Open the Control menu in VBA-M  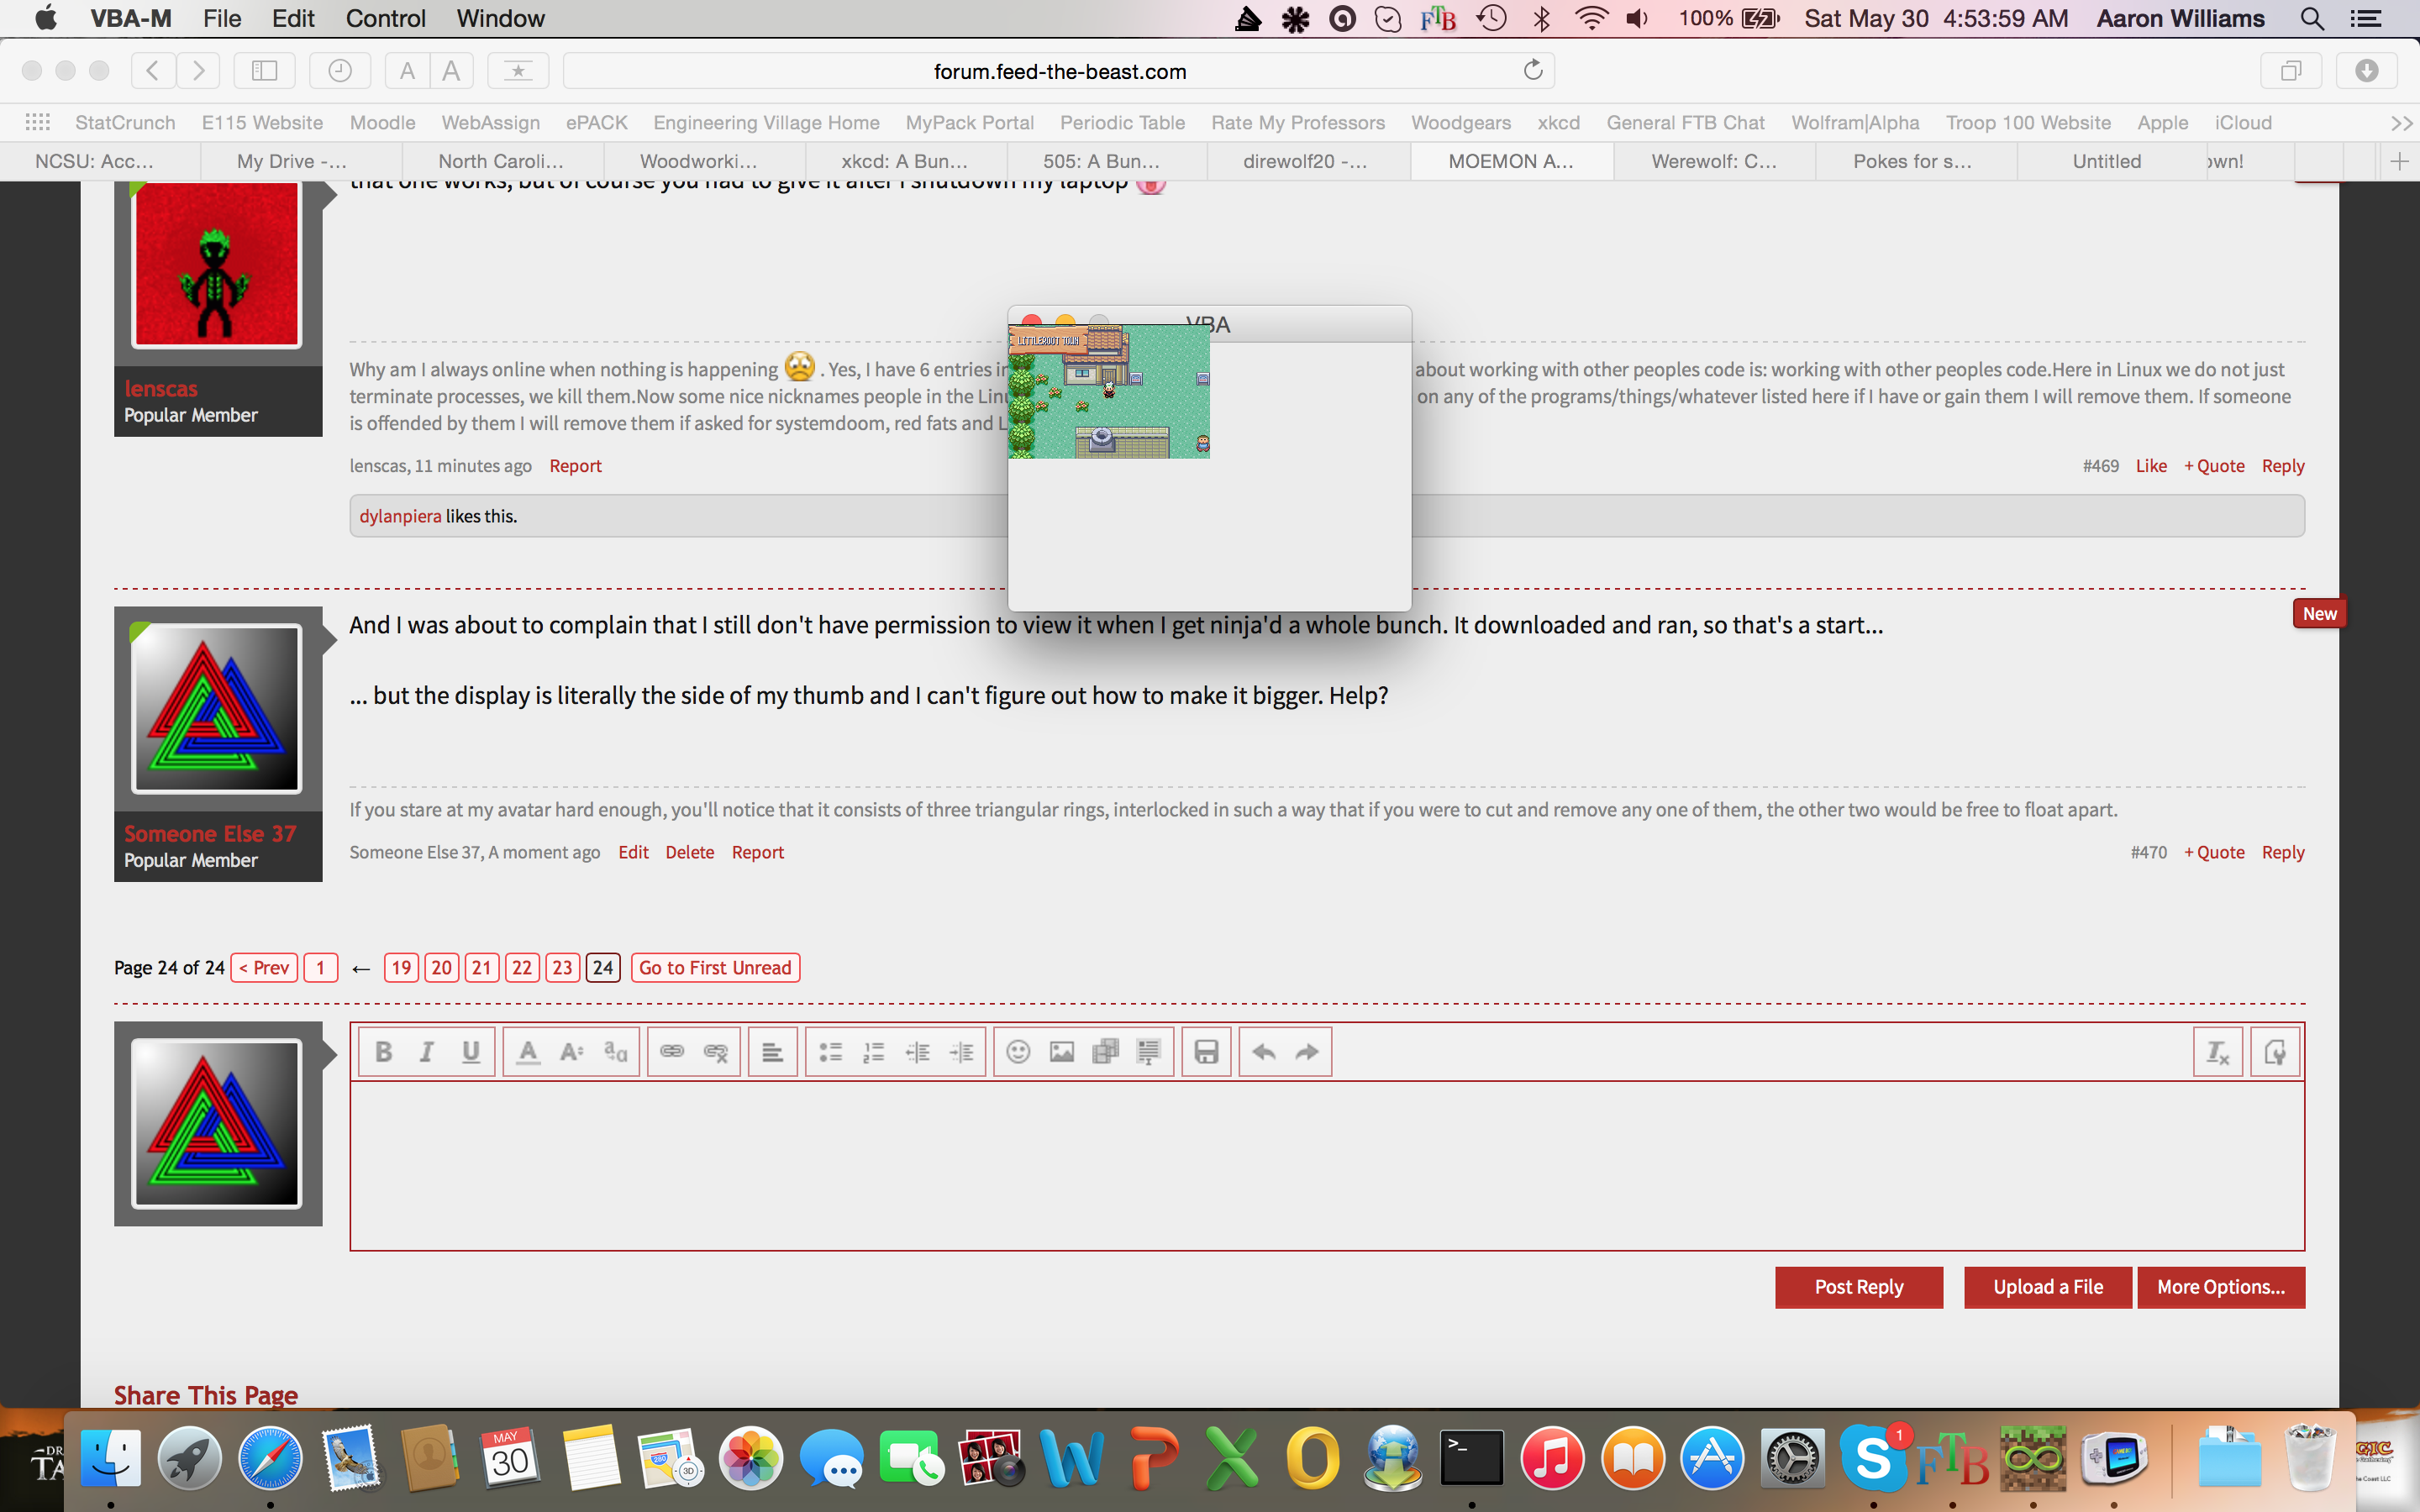pyautogui.click(x=385, y=19)
